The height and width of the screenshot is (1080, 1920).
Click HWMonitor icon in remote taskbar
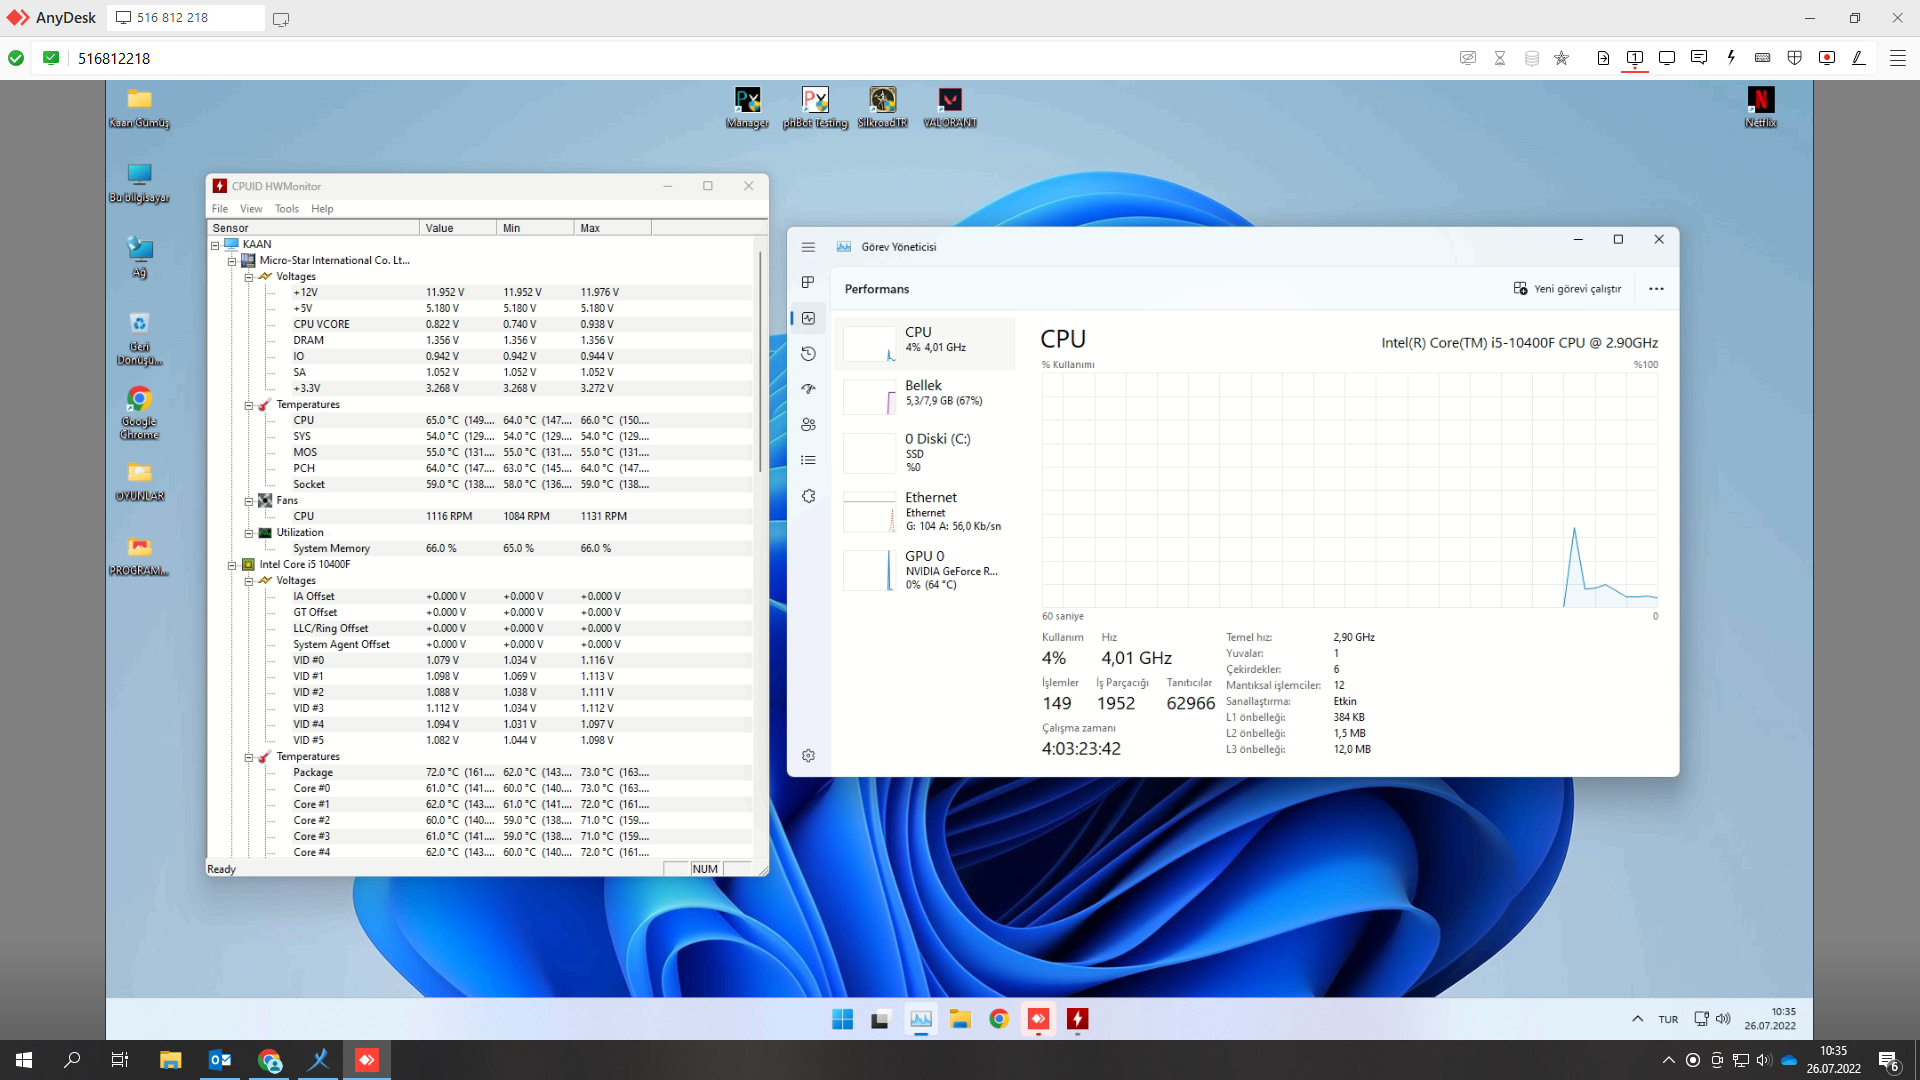(x=1077, y=1019)
